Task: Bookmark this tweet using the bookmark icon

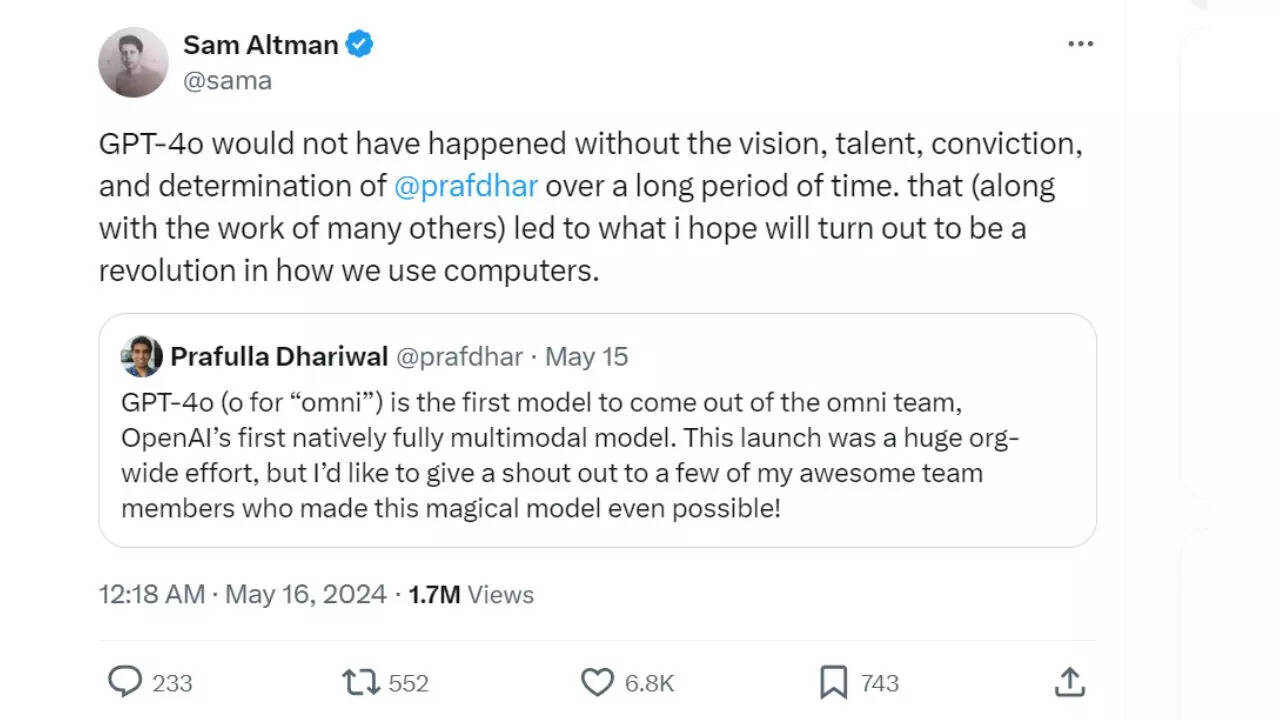Action: coord(833,682)
